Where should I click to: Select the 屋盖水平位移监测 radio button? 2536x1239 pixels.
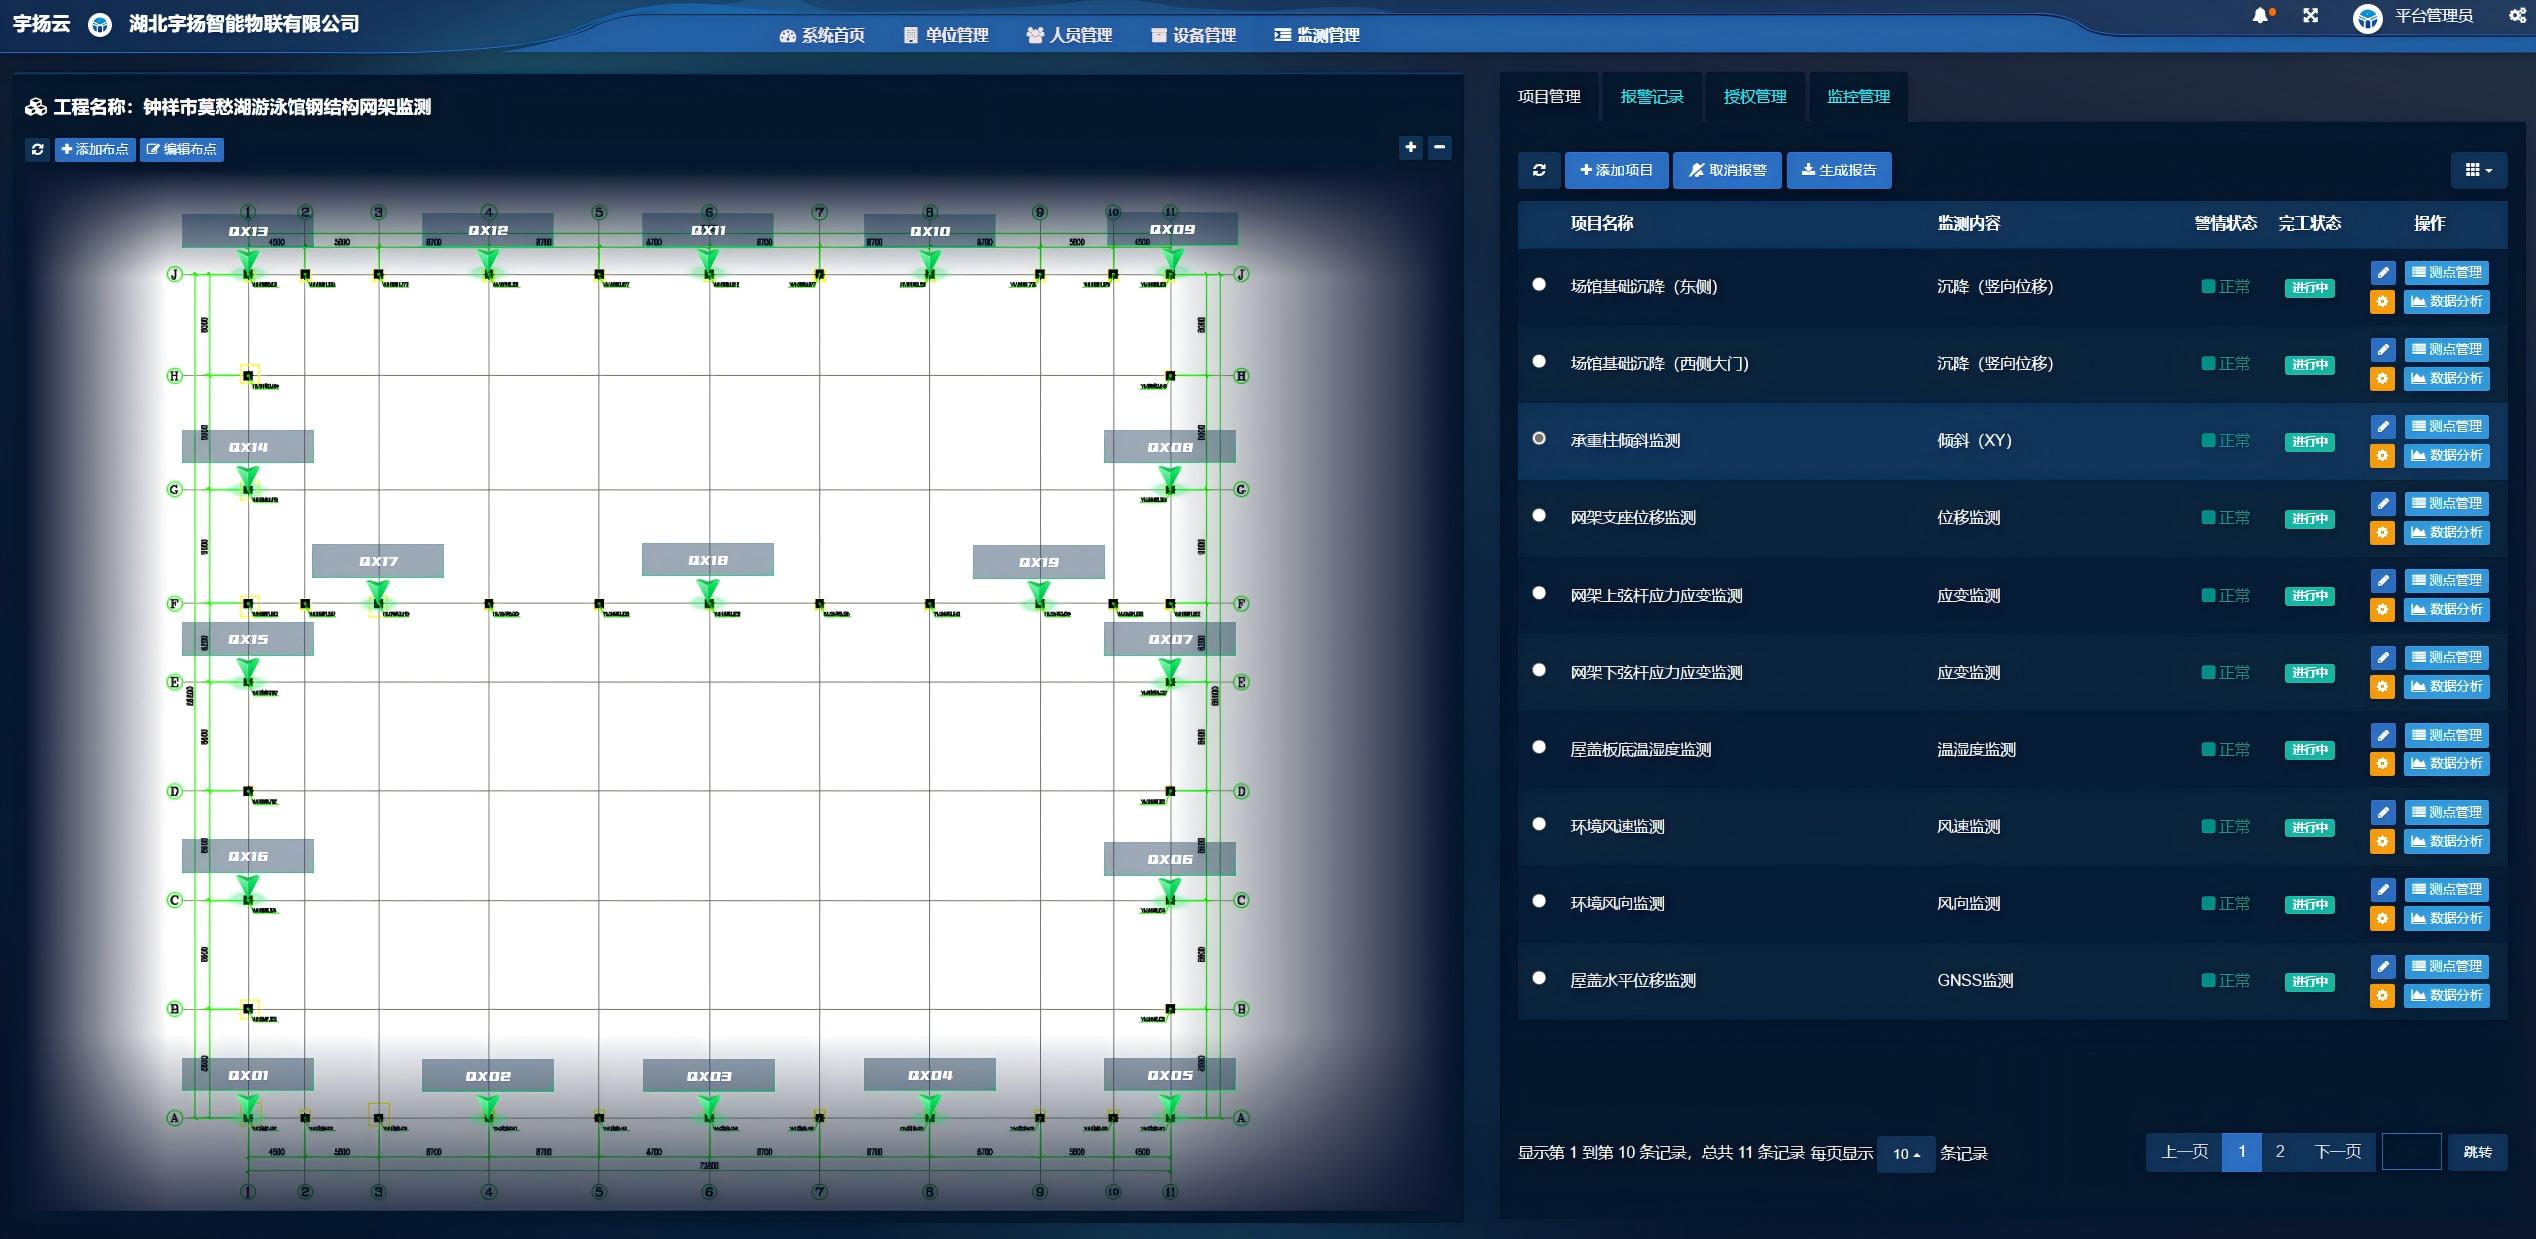(x=1539, y=978)
